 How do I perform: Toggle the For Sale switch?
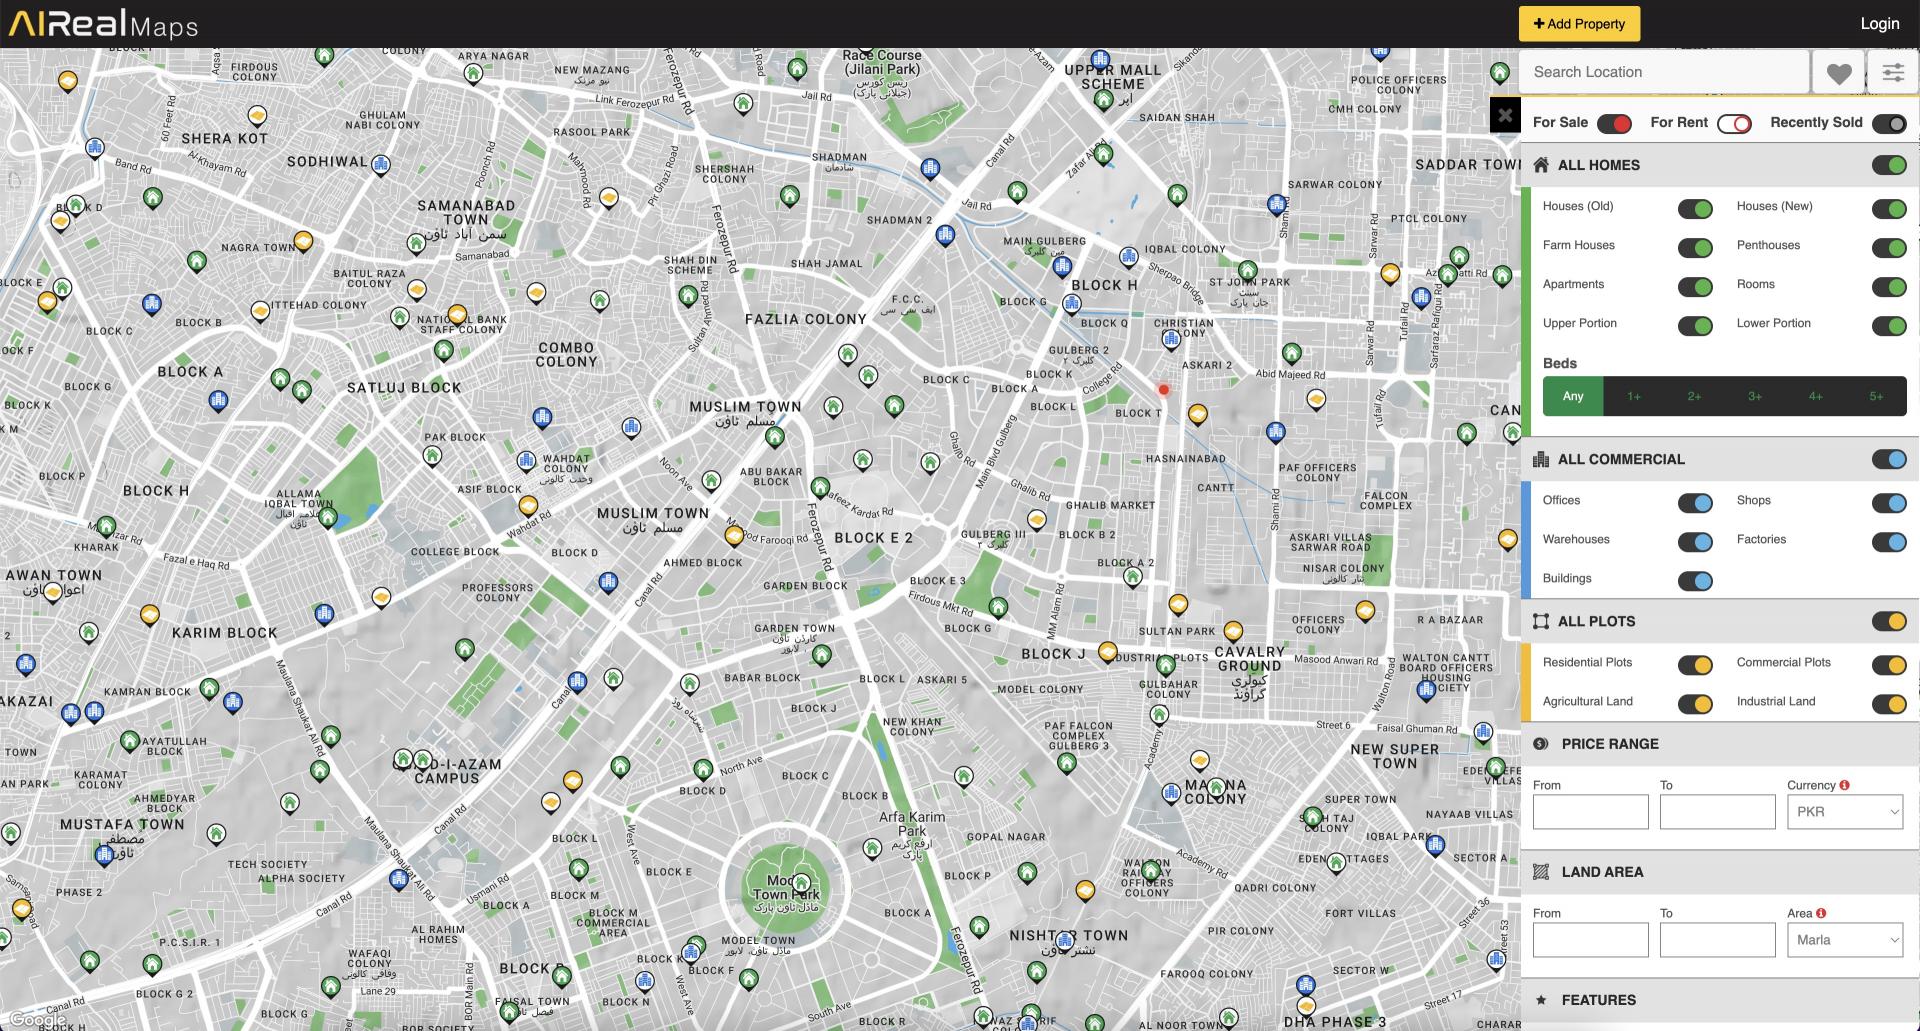tap(1614, 123)
